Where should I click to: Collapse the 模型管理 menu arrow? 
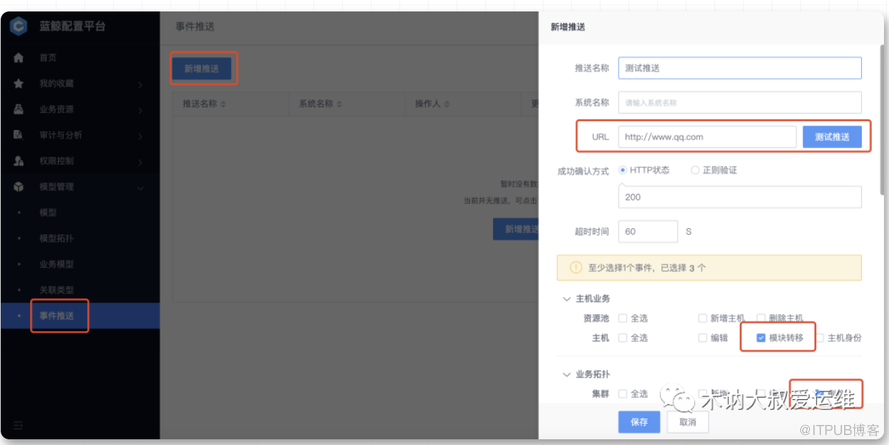point(140,187)
